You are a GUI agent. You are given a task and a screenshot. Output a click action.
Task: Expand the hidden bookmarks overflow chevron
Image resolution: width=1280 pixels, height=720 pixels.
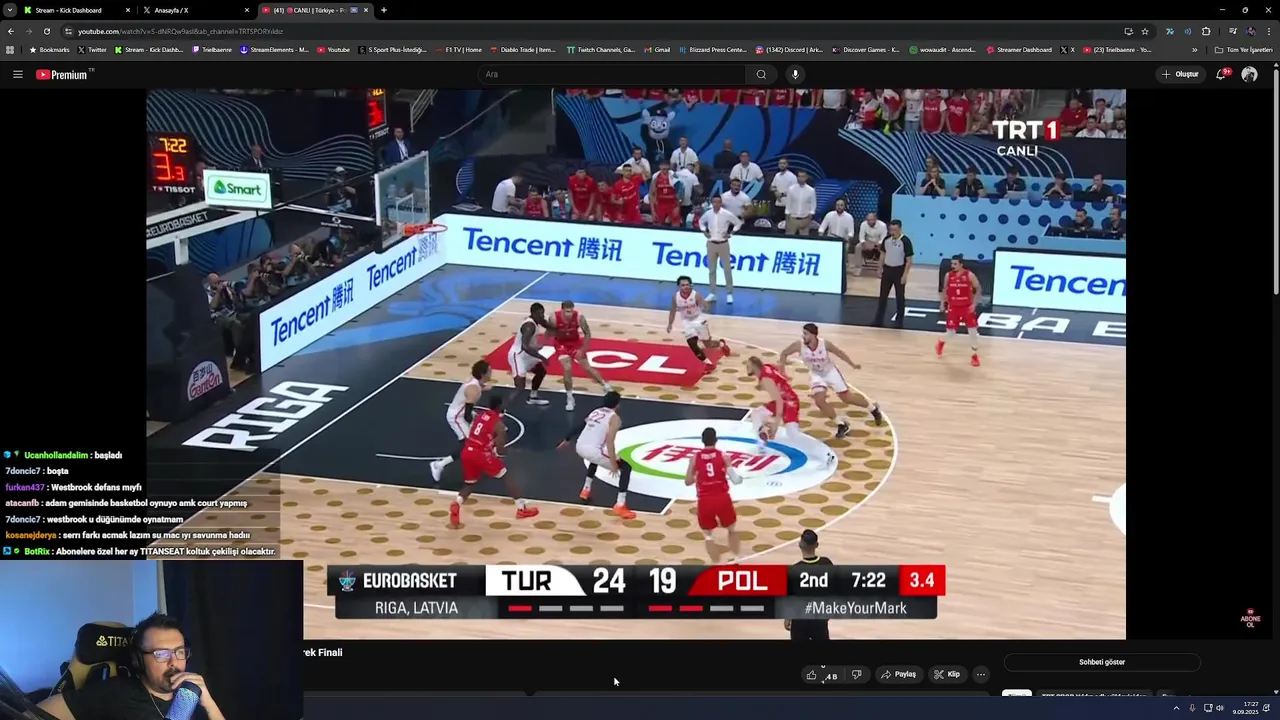pyautogui.click(x=1194, y=50)
